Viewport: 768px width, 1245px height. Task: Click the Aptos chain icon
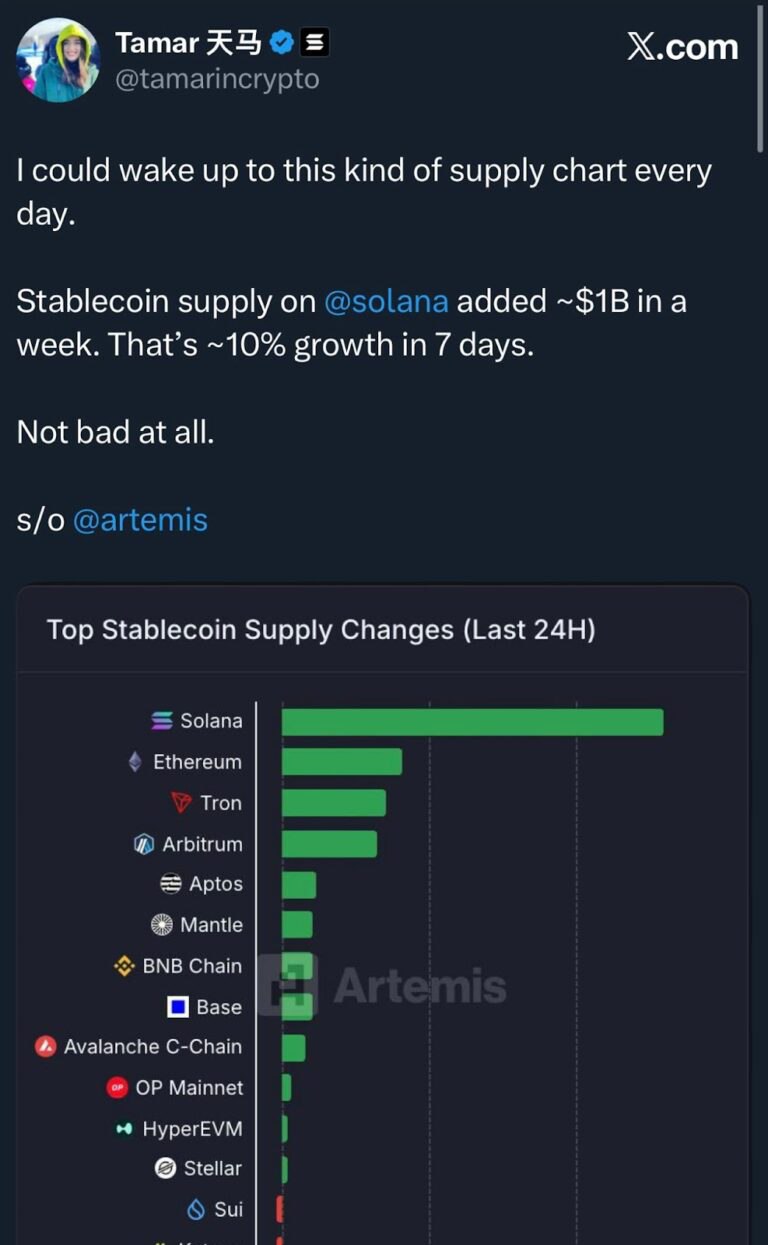click(171, 884)
